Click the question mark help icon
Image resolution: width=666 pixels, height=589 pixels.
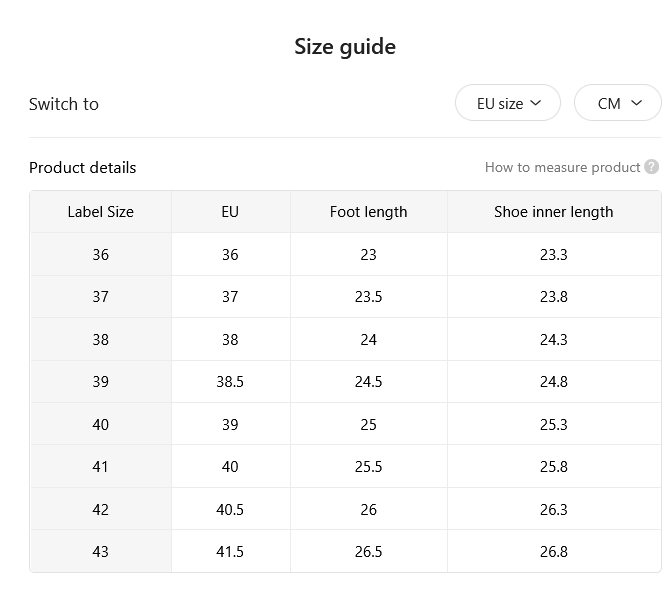point(651,167)
